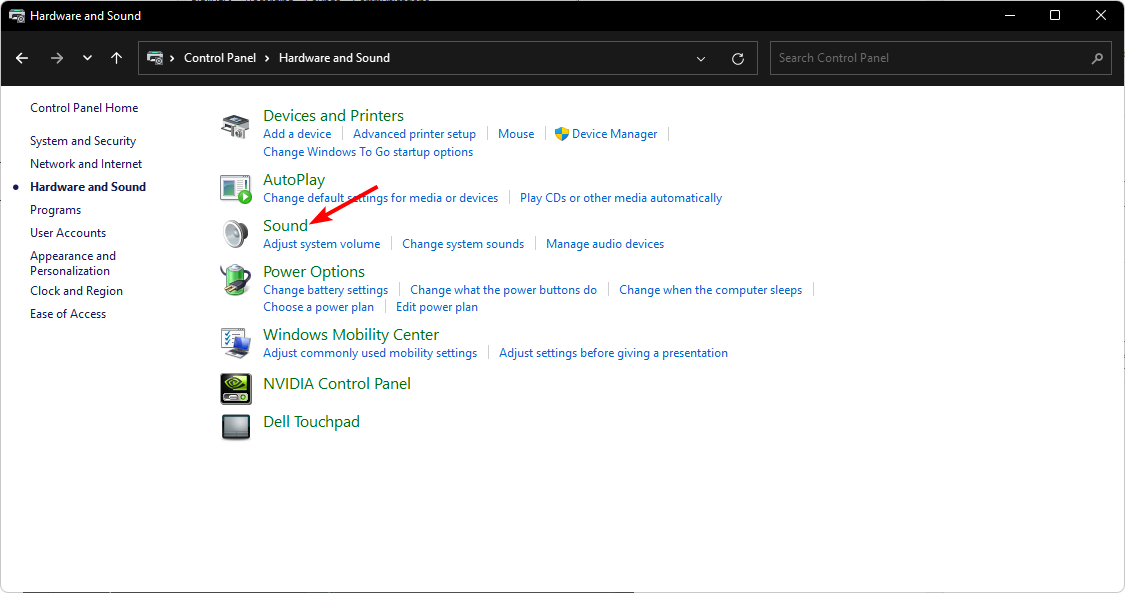Click the Windows Mobility Center icon
1125x593 pixels.
(x=235, y=342)
